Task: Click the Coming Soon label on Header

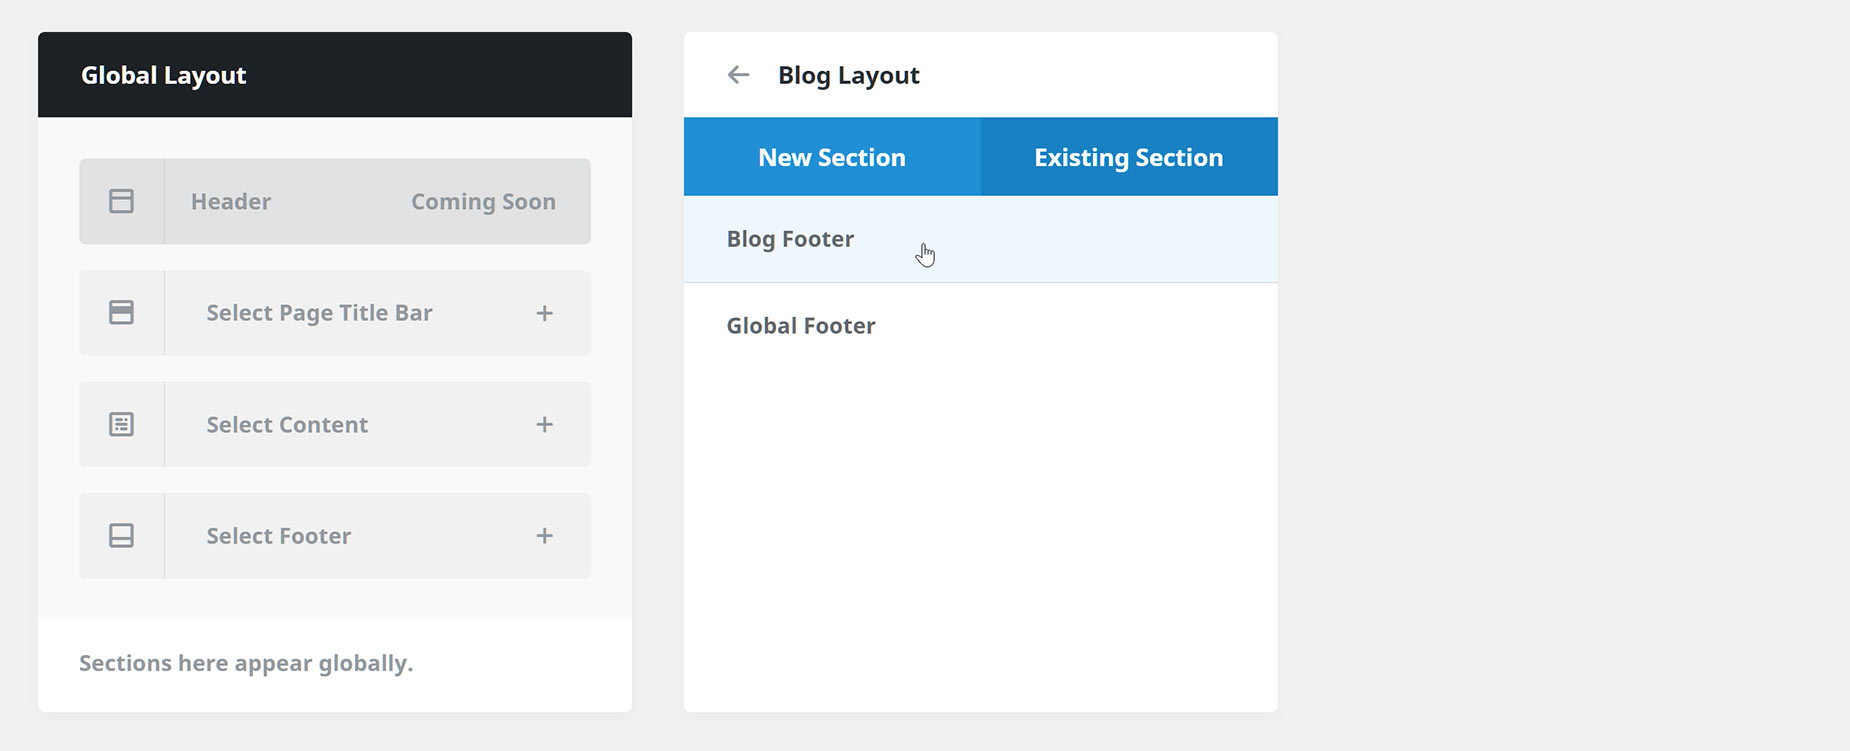Action: click(483, 202)
